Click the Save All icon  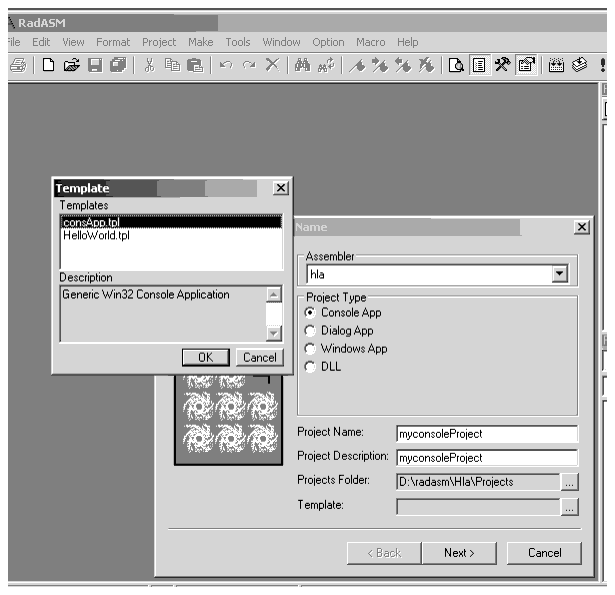coord(118,65)
